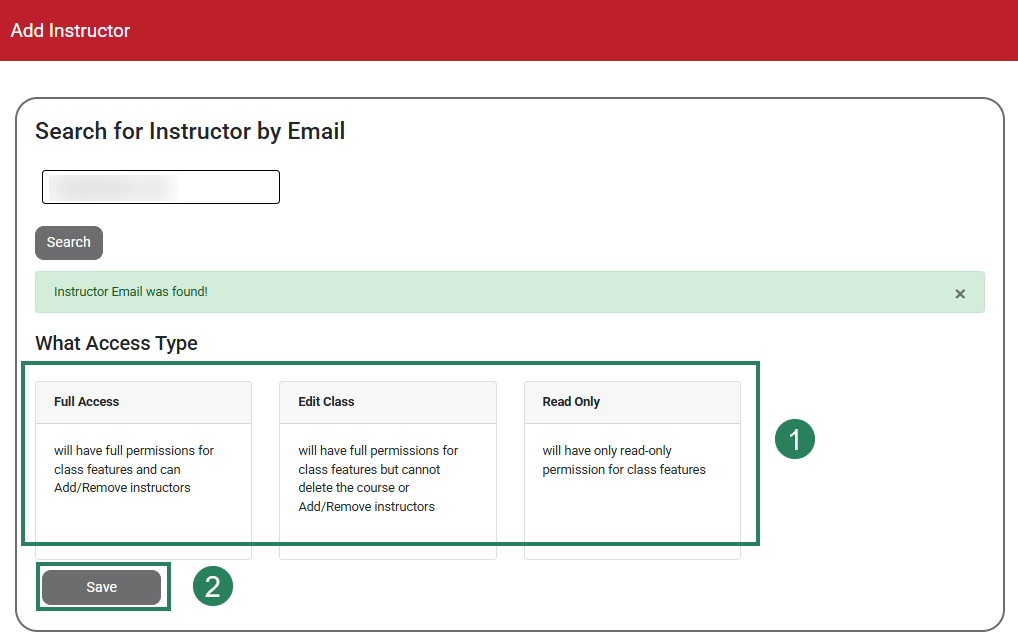This screenshot has width=1018, height=641.
Task: Click the 'Search for Instructor by Email' heading
Action: point(190,131)
